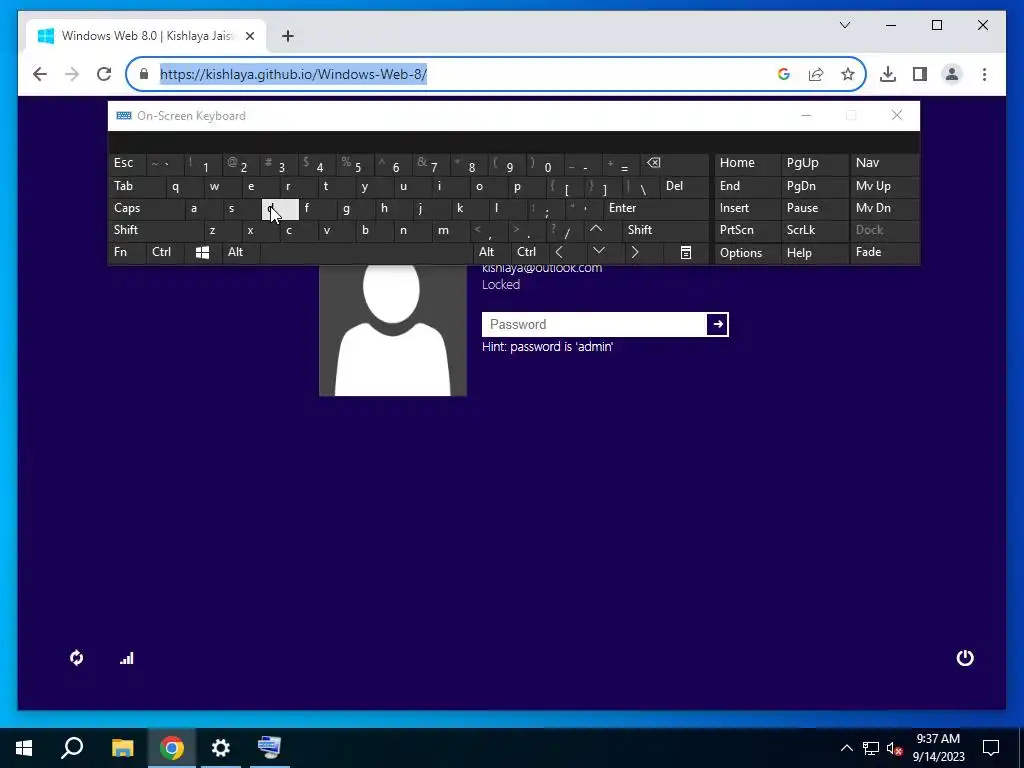Click the Esc key on the keyboard
The width and height of the screenshot is (1024, 768).
127,163
